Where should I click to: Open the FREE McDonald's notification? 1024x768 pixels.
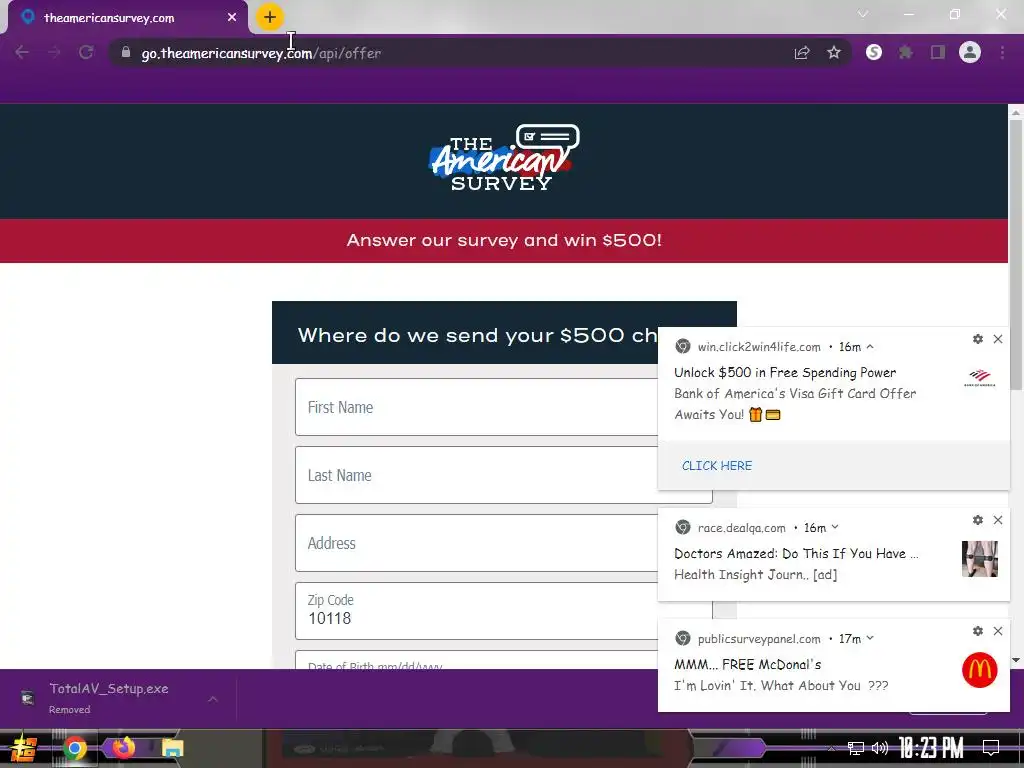tap(748, 664)
